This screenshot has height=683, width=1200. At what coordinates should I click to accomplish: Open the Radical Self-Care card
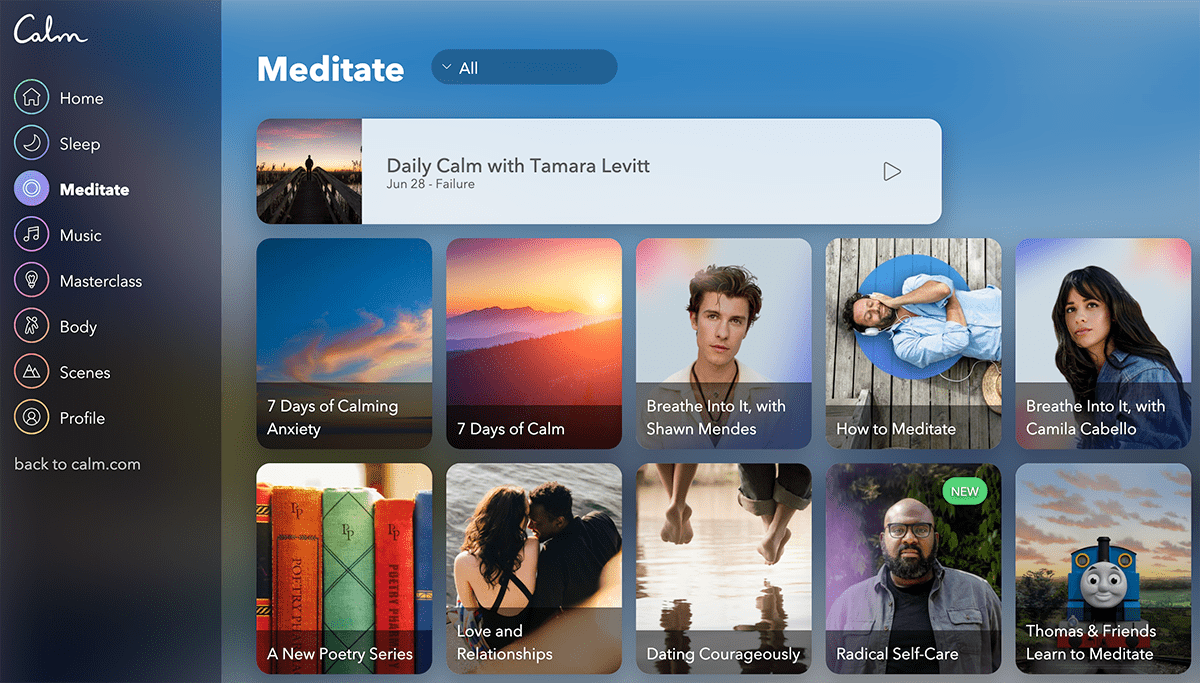913,568
